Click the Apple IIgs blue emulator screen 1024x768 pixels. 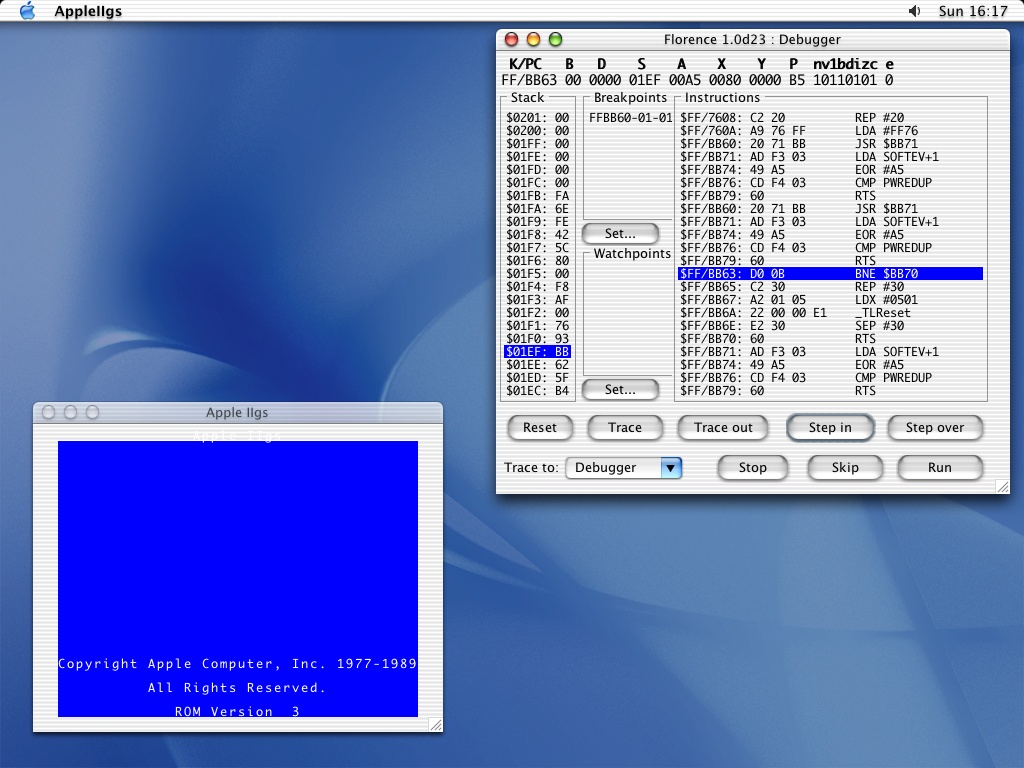pyautogui.click(x=238, y=579)
